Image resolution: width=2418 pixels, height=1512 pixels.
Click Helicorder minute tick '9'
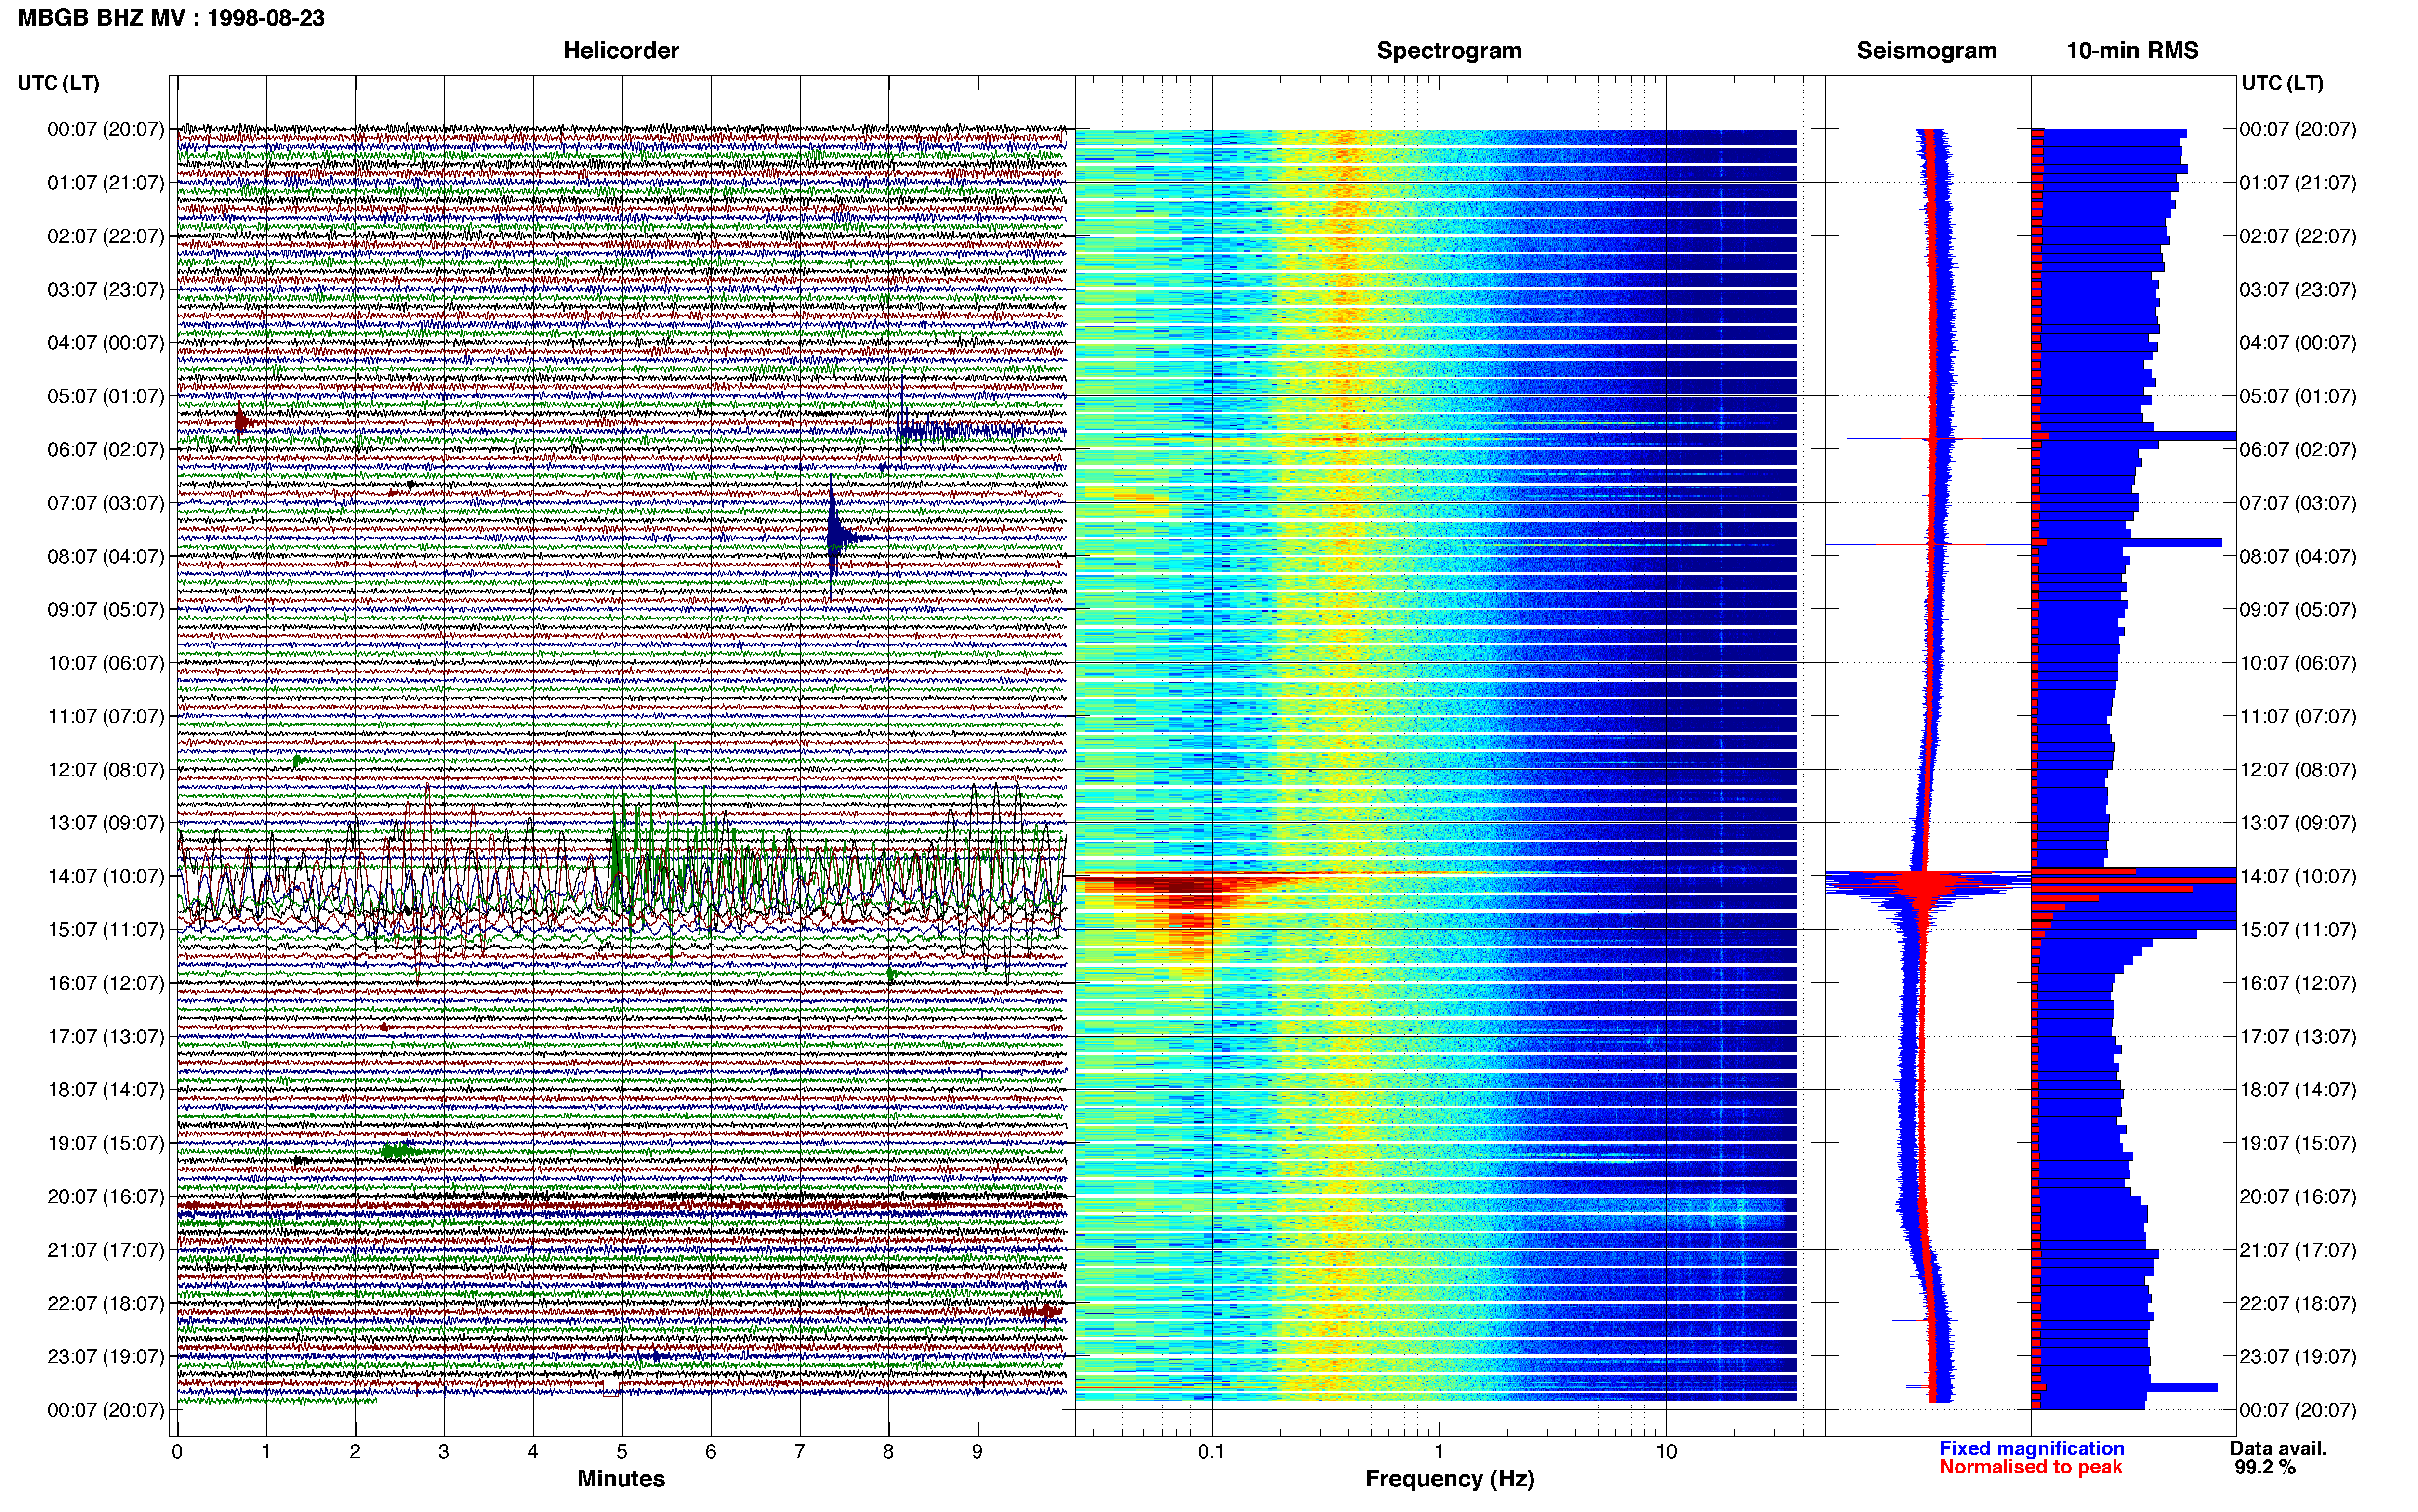coord(977,1452)
